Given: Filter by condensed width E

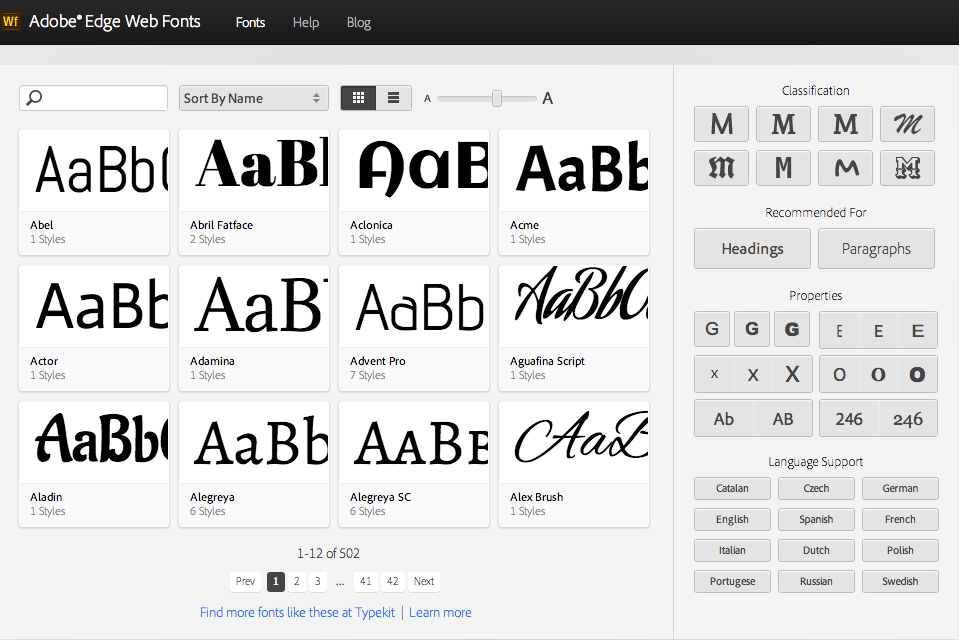Looking at the screenshot, I should pos(839,330).
